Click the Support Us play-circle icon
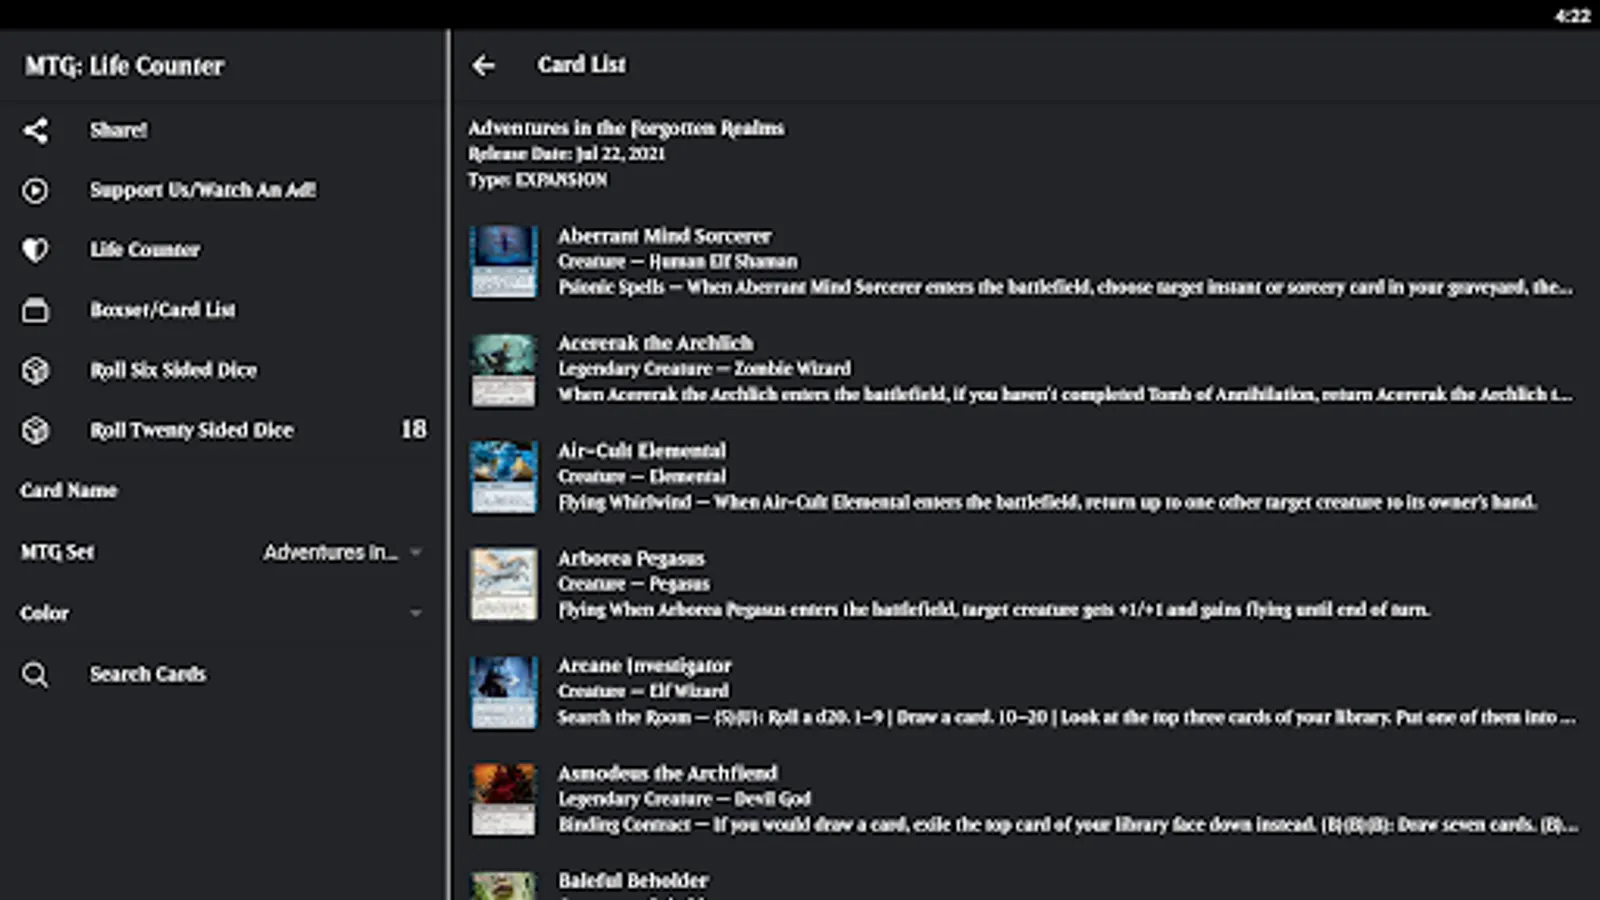Screen dimensions: 1600x900 click(35, 190)
